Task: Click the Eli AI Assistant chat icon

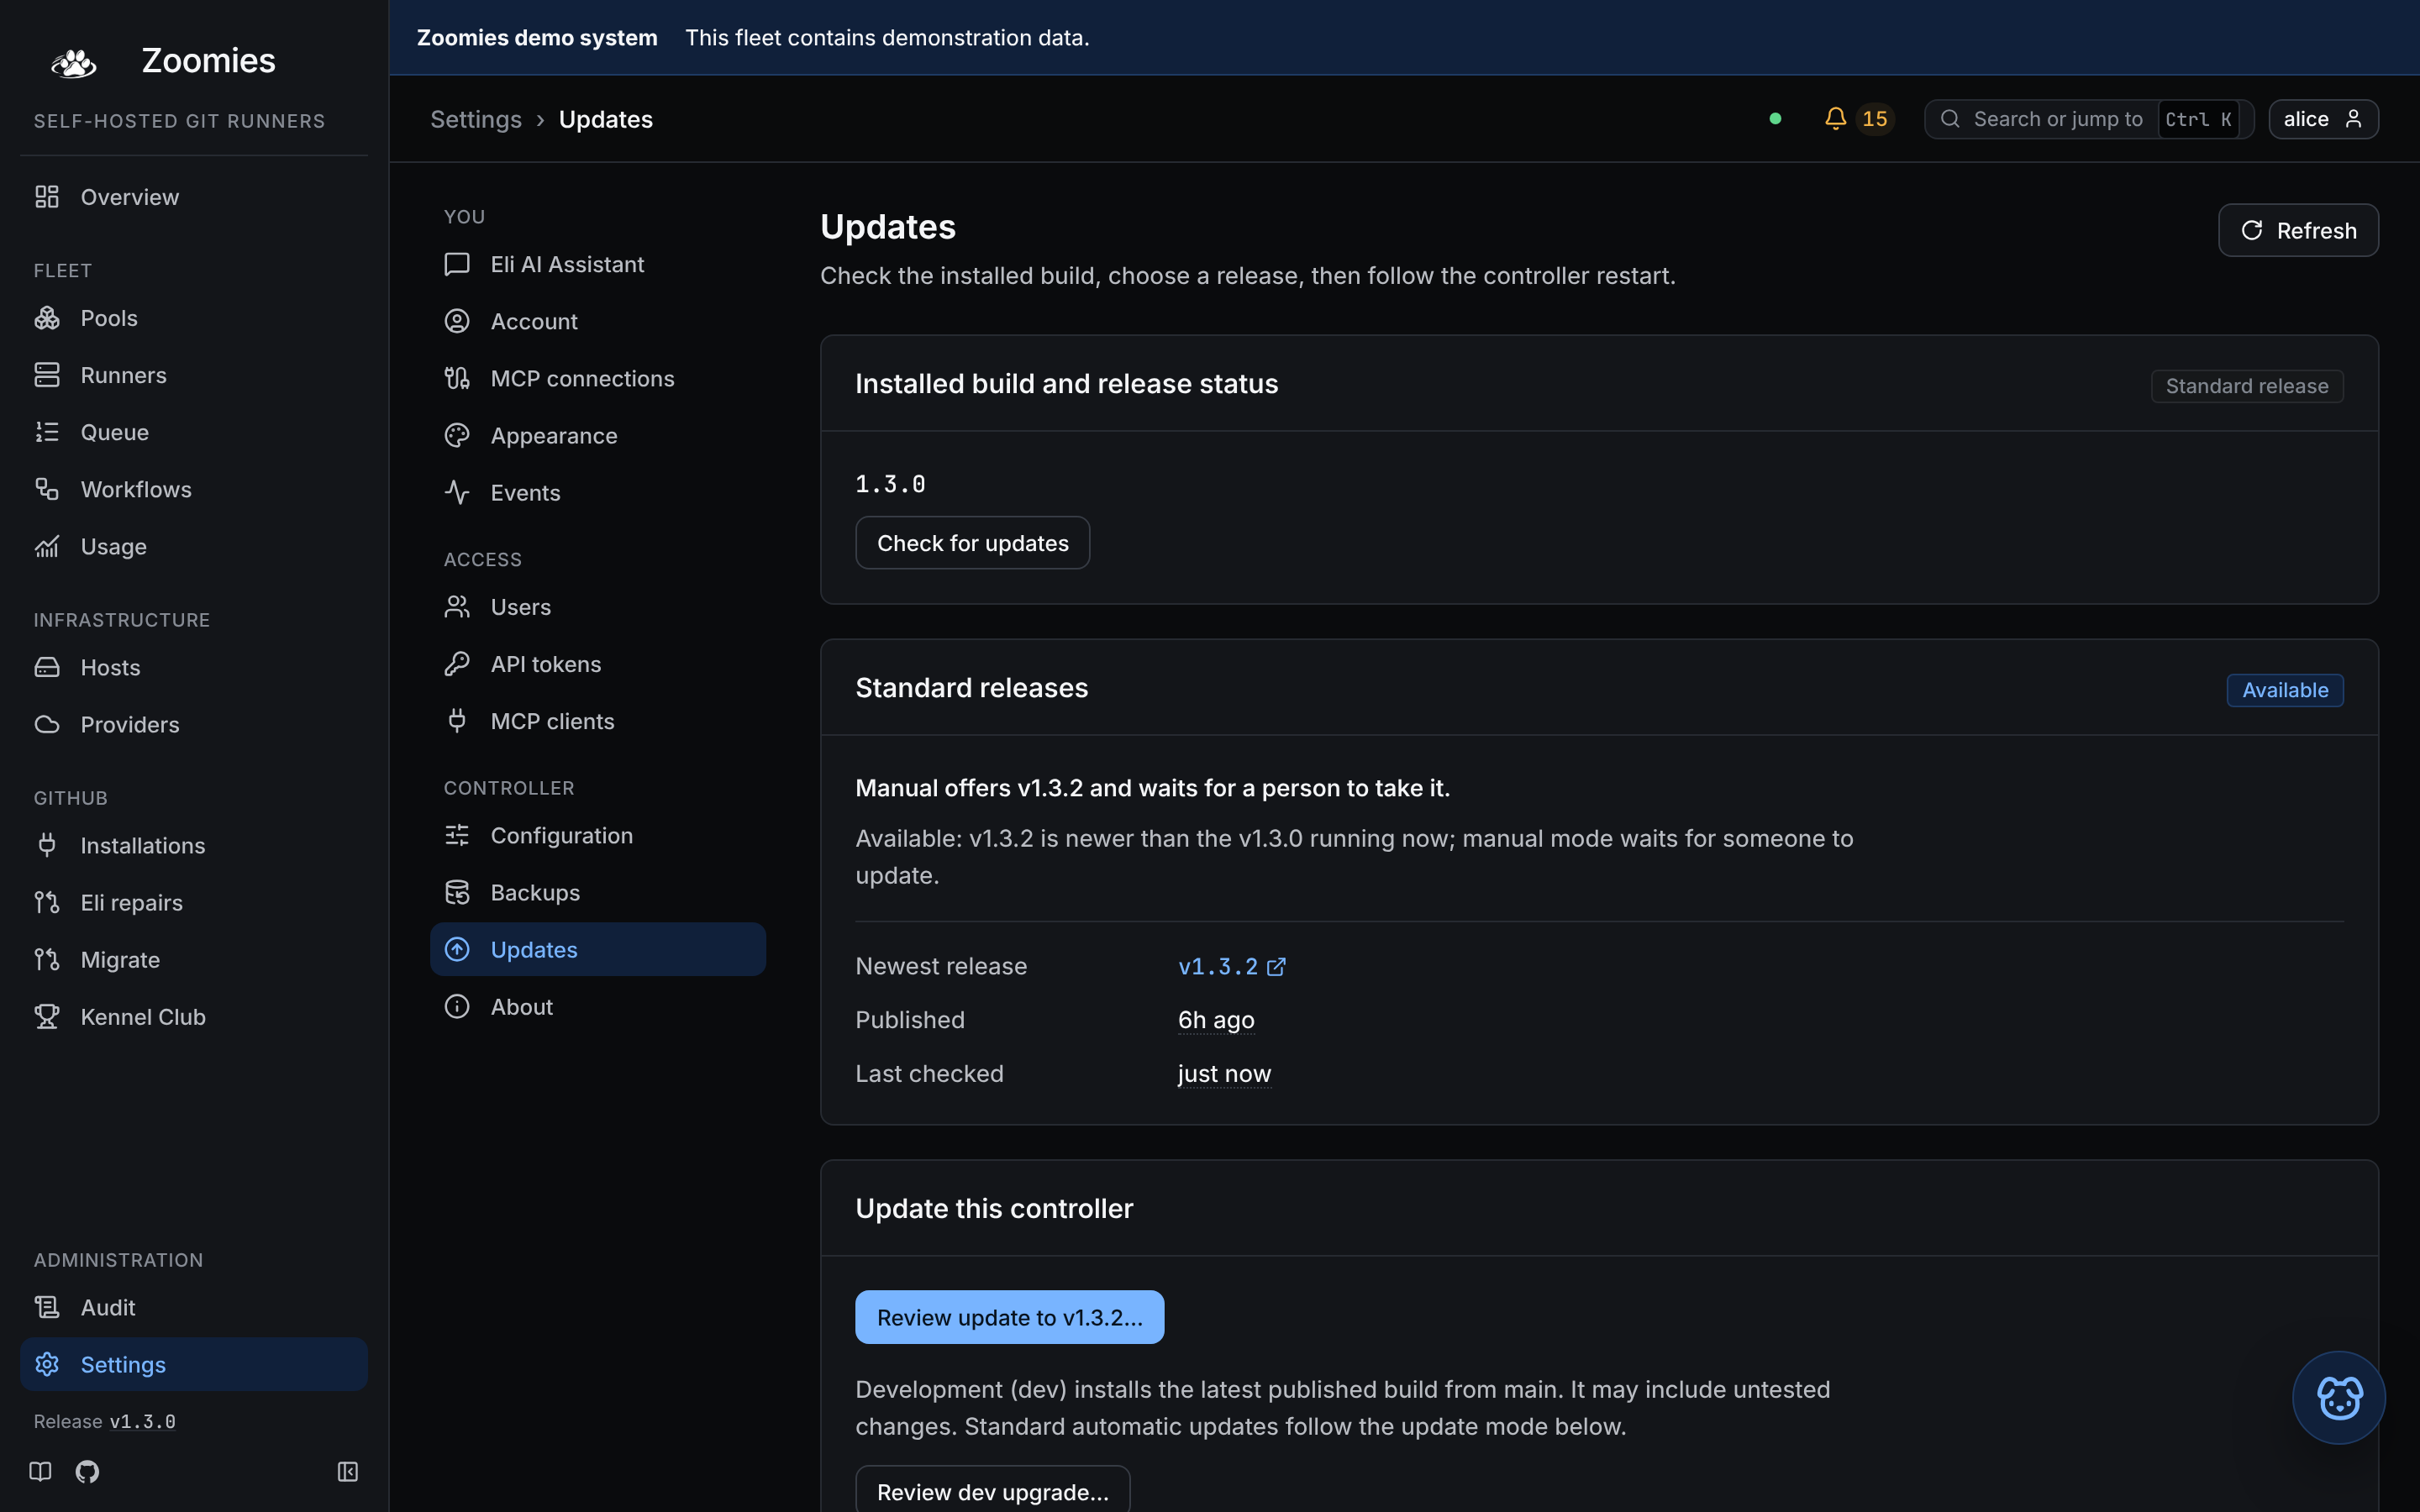Action: (457, 264)
